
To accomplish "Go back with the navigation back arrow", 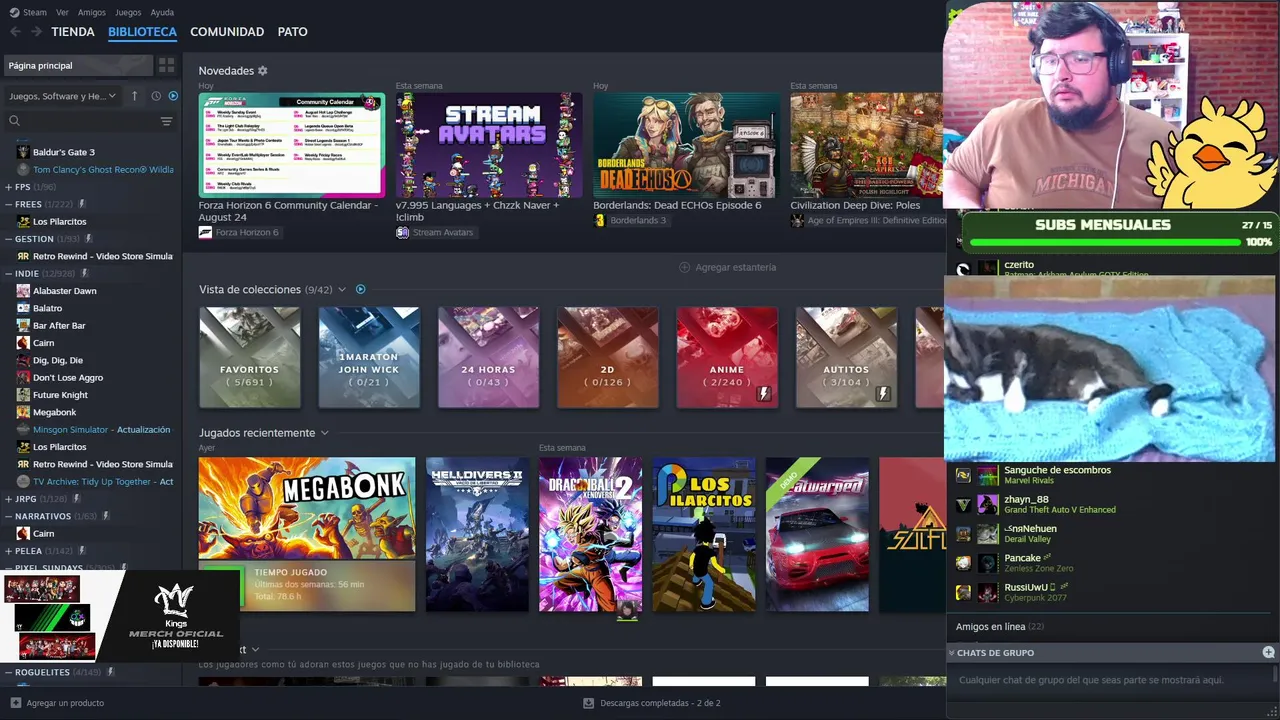I will pos(15,32).
